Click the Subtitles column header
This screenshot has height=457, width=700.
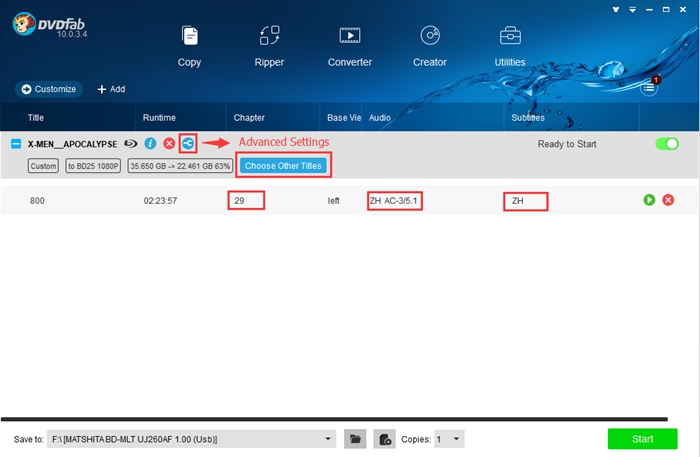pos(528,118)
